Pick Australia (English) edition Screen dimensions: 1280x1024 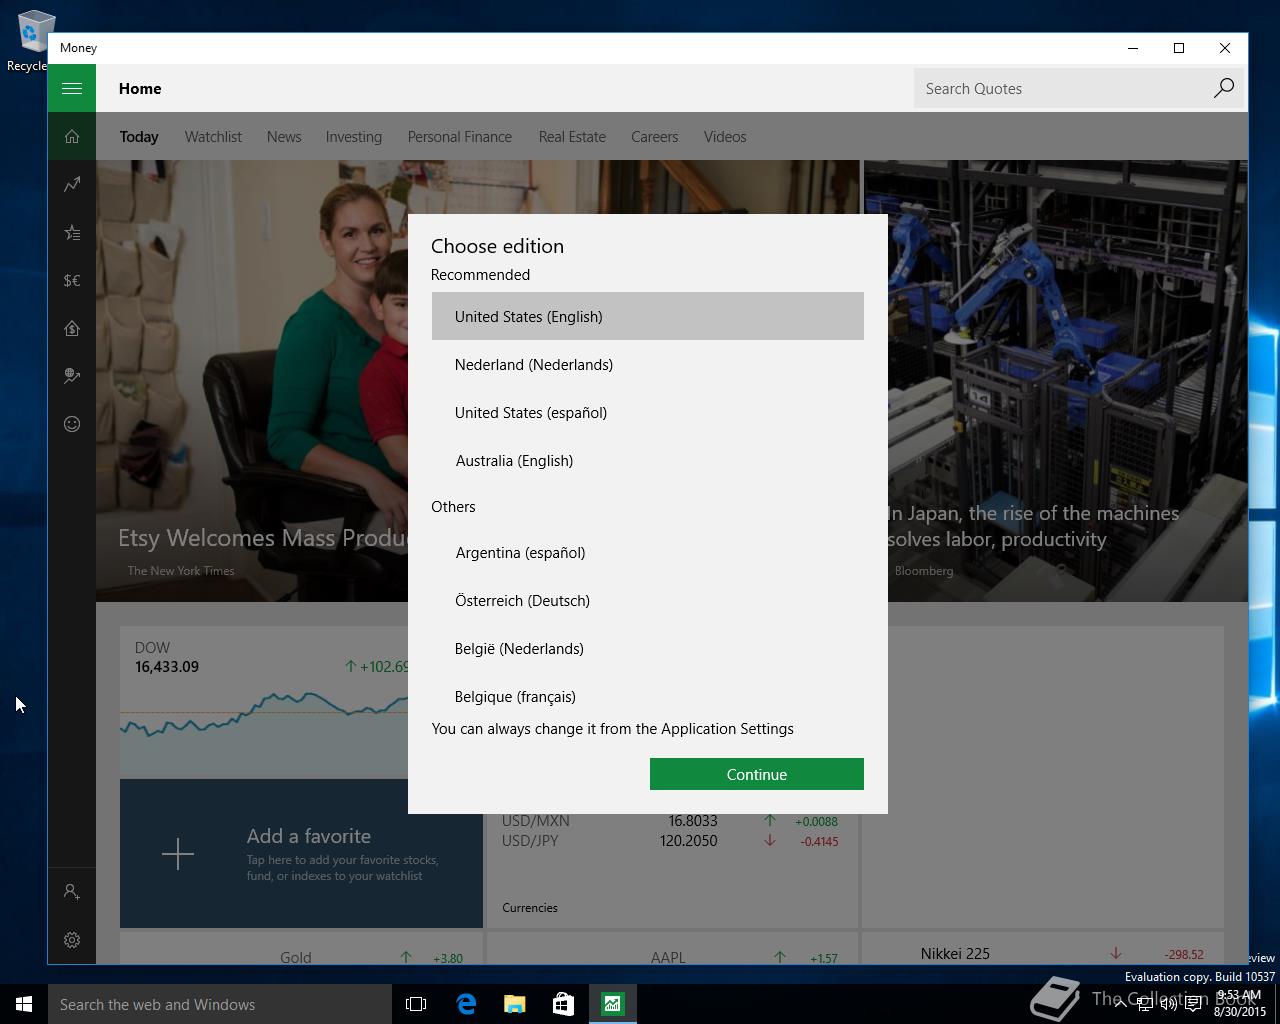[x=648, y=460]
